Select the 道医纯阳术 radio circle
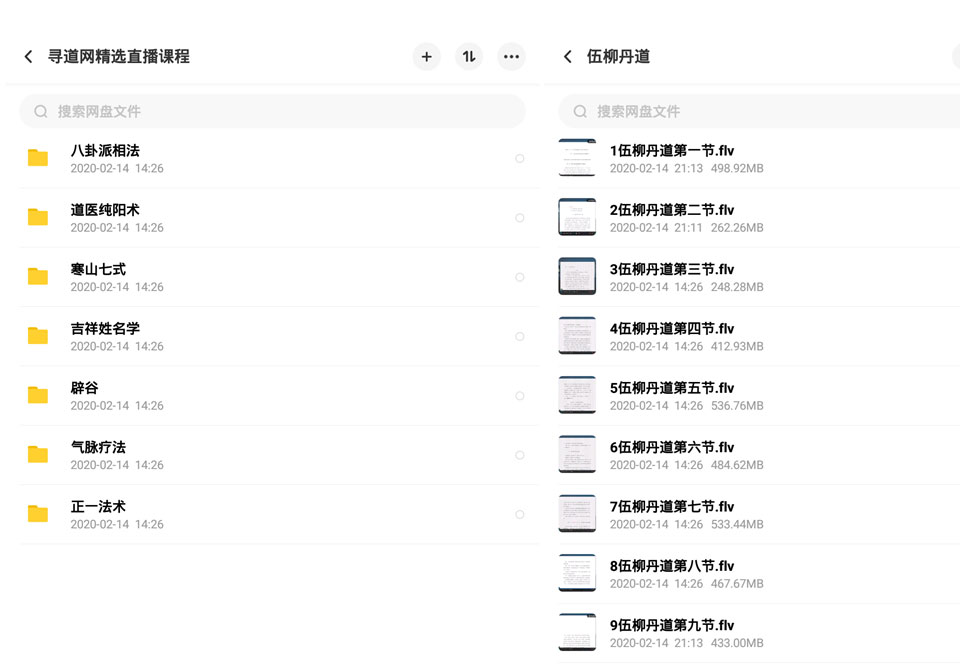 point(520,218)
